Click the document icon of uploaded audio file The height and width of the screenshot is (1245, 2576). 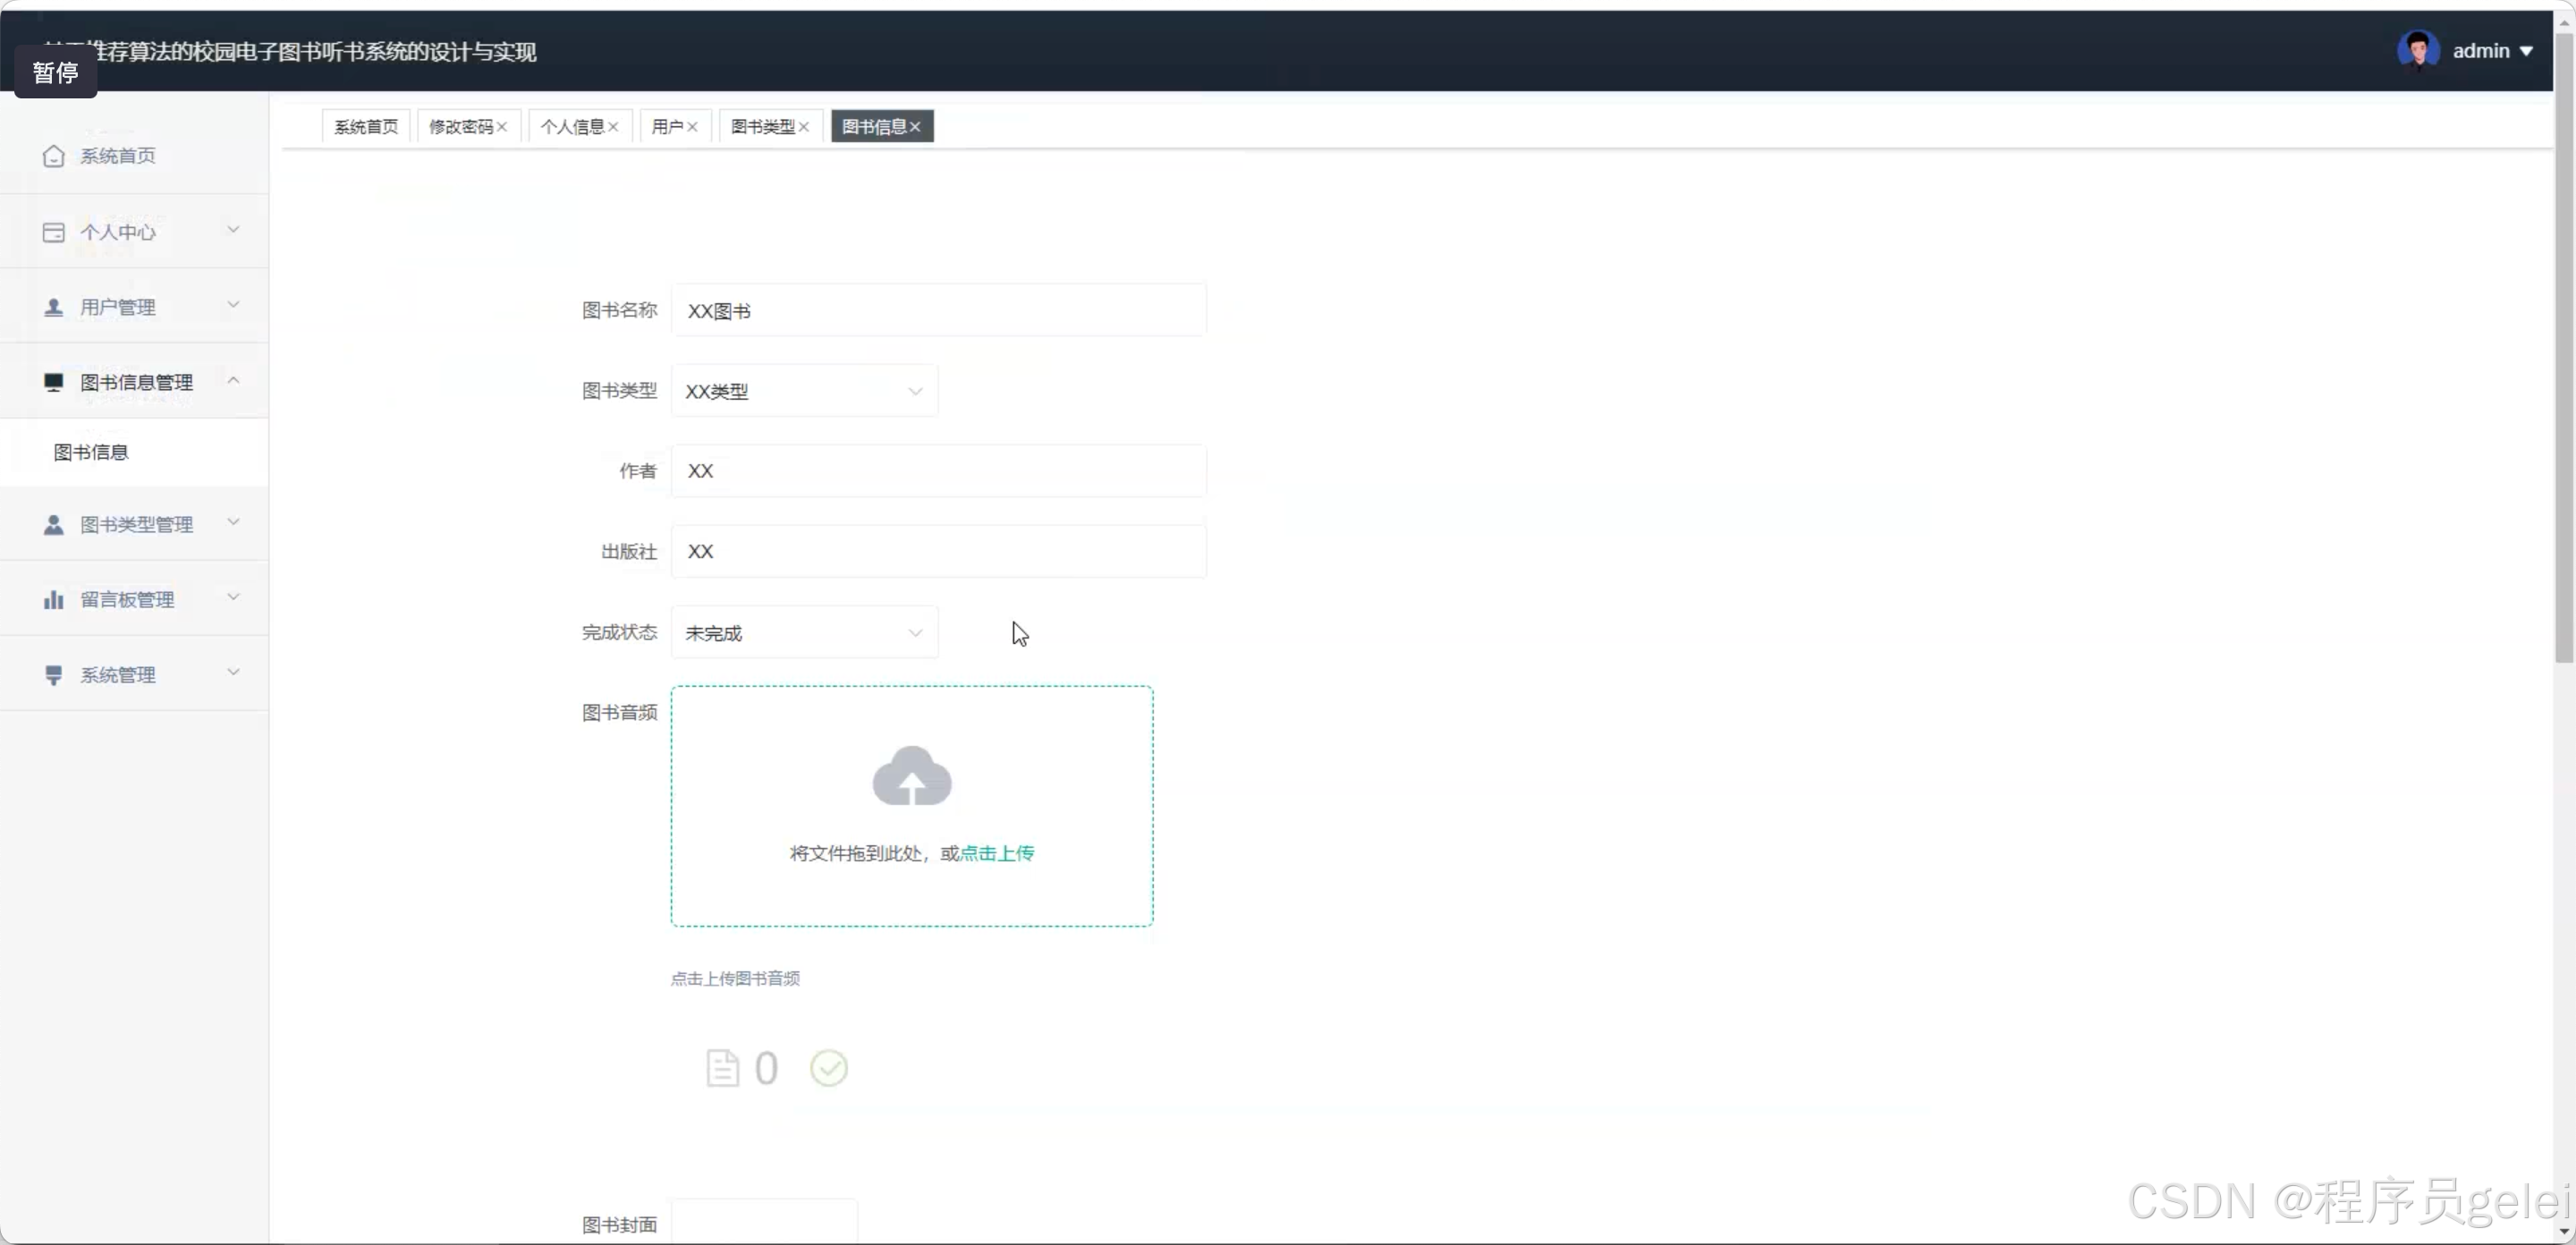(722, 1068)
